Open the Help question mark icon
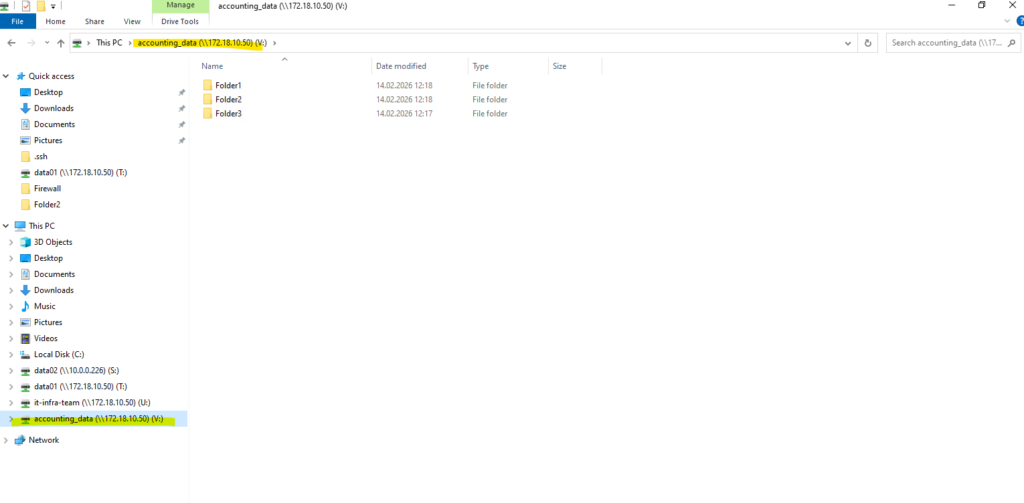1024x503 pixels. (x=1020, y=21)
